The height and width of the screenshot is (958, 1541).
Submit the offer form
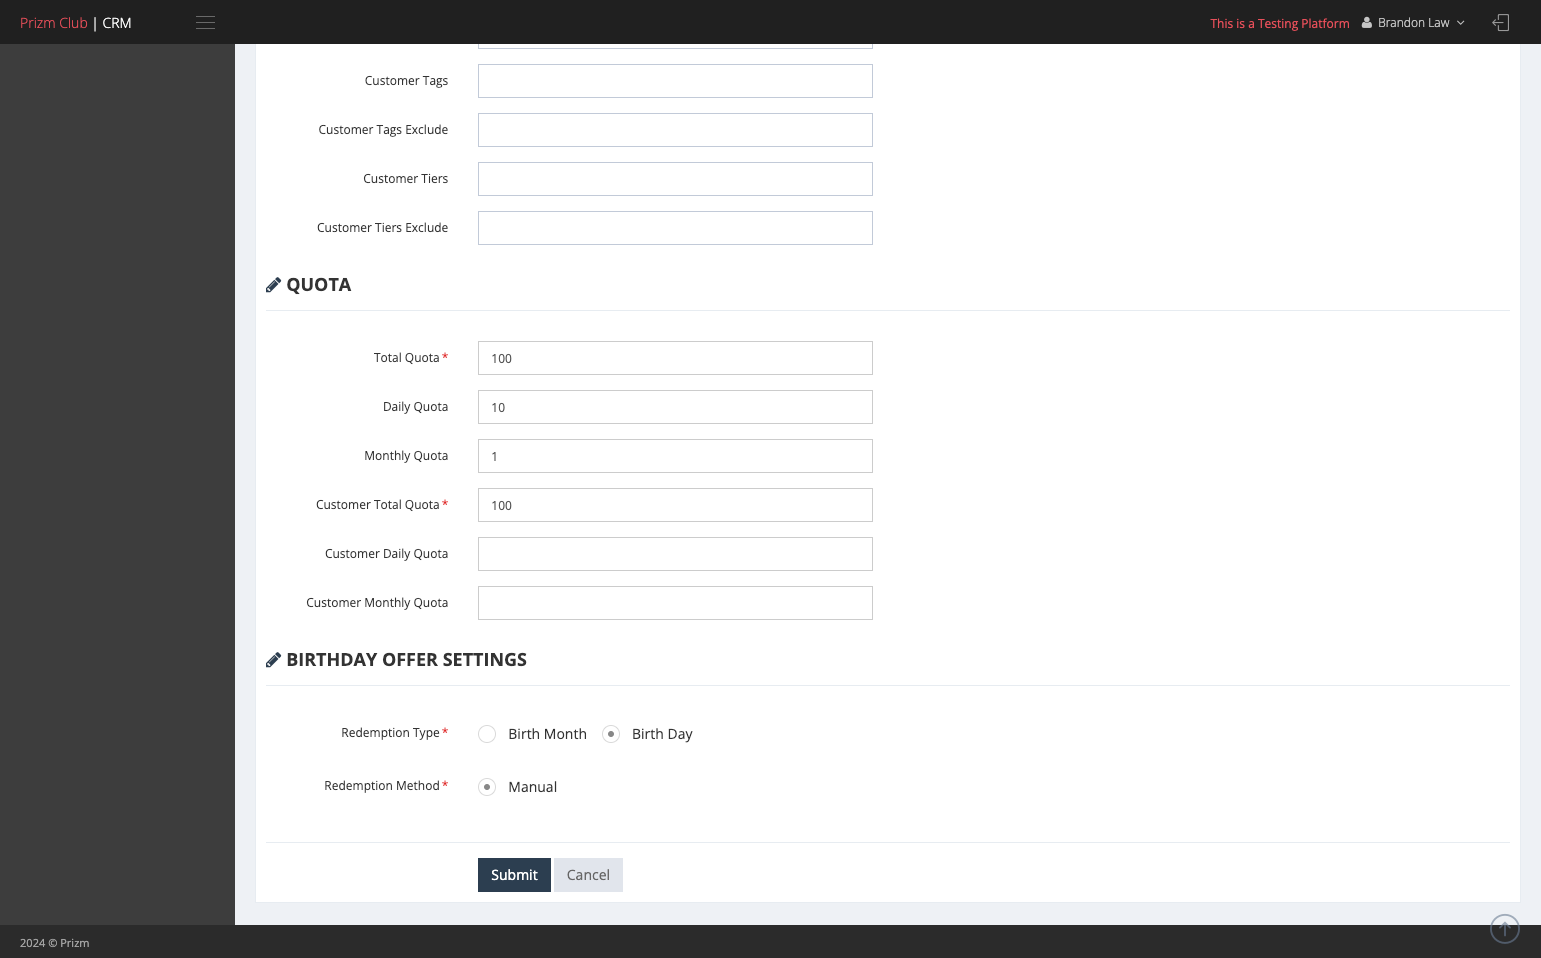click(514, 875)
